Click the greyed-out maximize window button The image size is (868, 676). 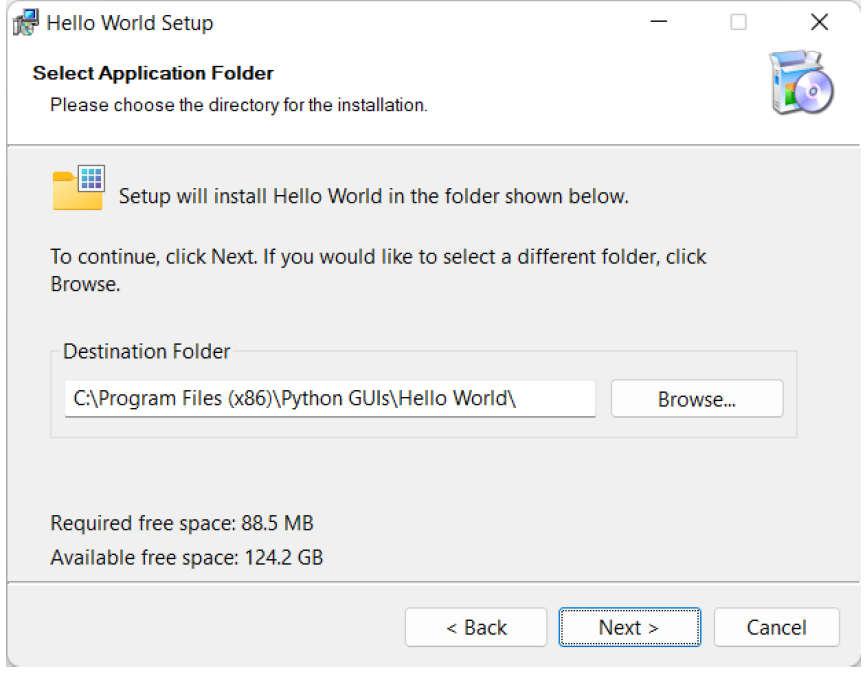pos(738,22)
